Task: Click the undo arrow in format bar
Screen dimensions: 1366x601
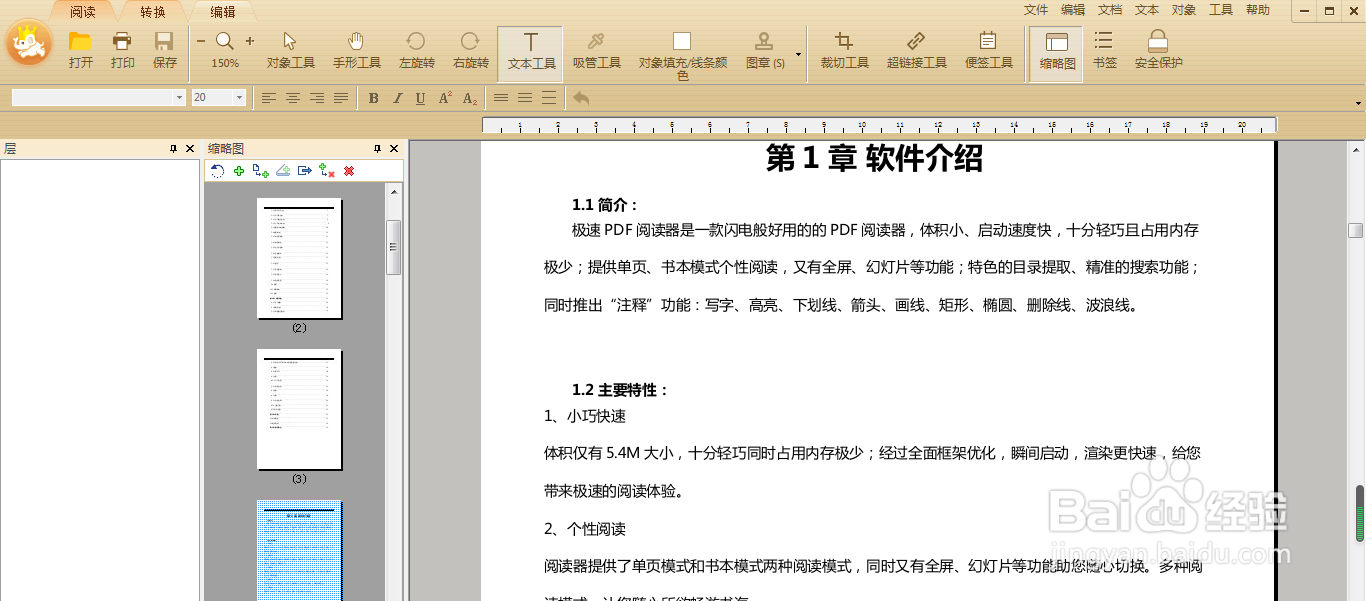Action: coord(581,98)
